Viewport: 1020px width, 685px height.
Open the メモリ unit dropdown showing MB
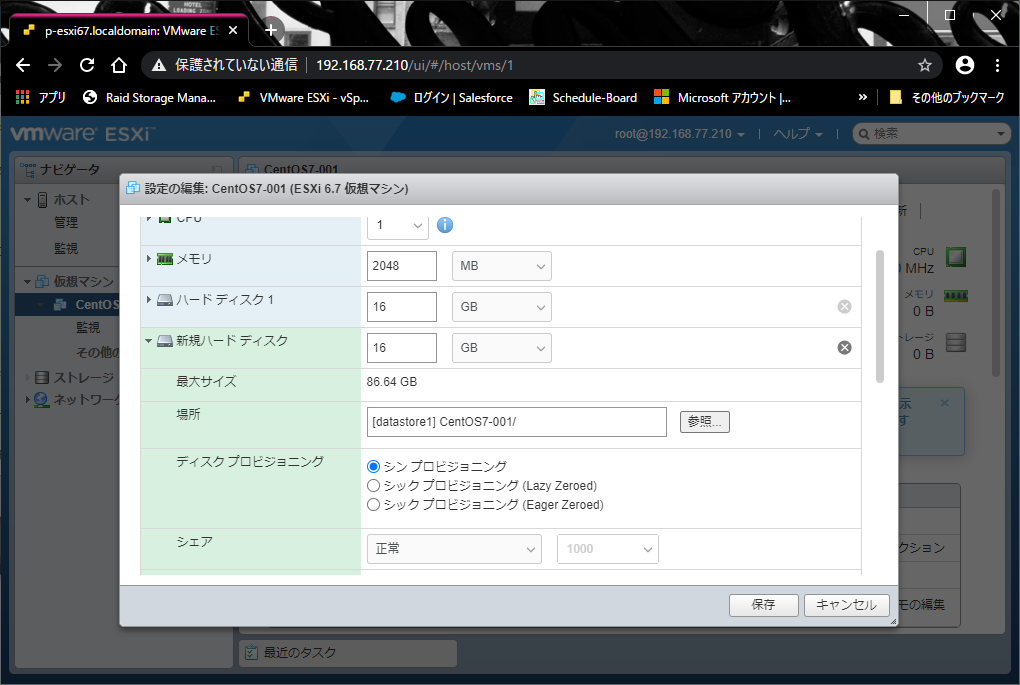point(502,266)
